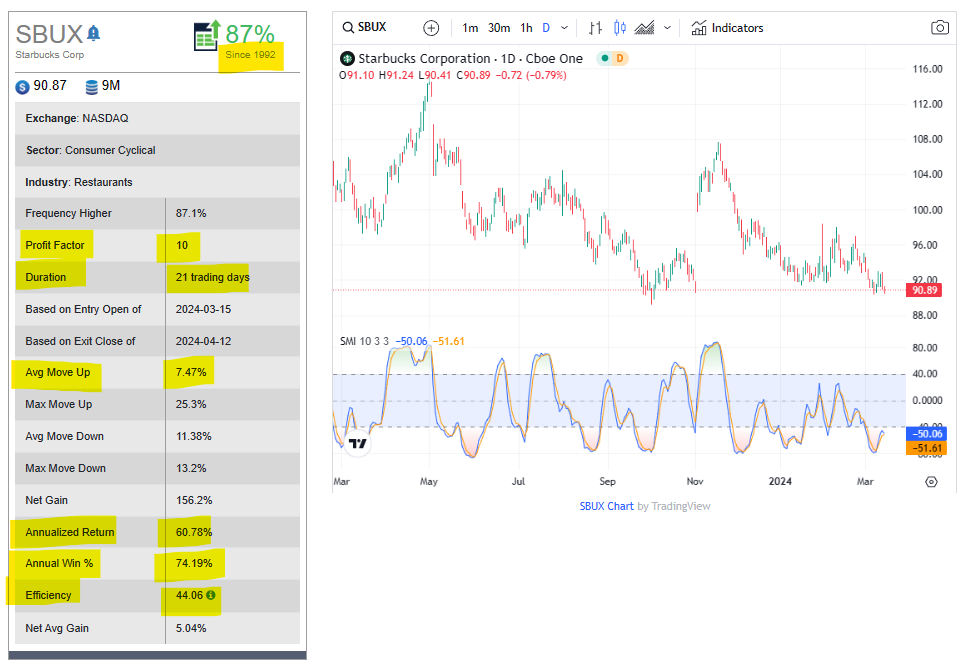Switch chart to 30m timeframe
Image resolution: width=963 pixels, height=663 pixels.
(499, 28)
